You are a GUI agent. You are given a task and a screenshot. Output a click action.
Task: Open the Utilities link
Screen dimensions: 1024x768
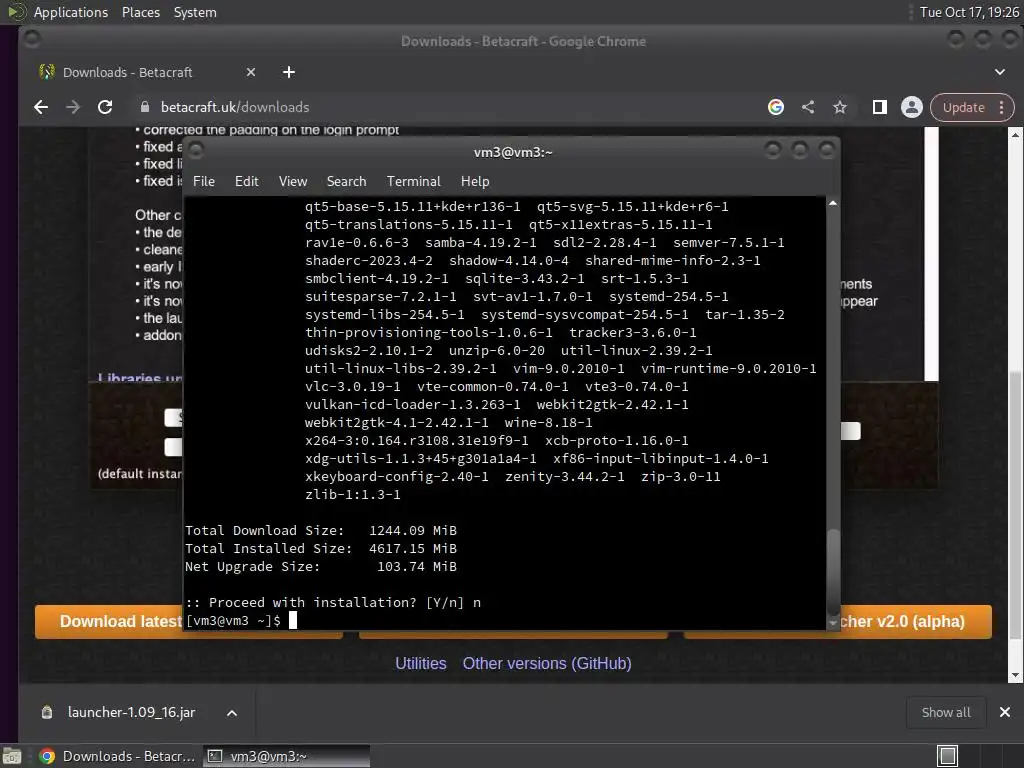coord(421,664)
